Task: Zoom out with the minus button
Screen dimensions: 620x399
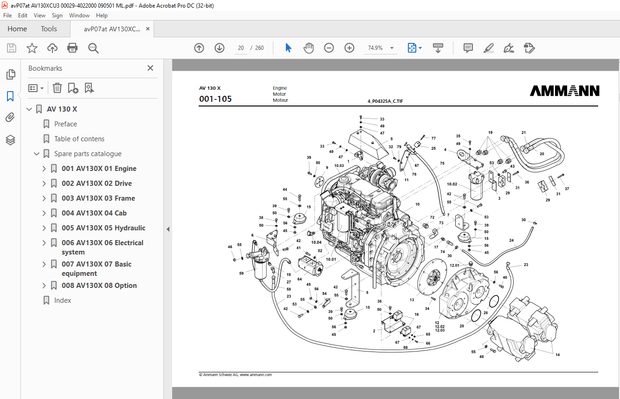Action: tap(329, 48)
